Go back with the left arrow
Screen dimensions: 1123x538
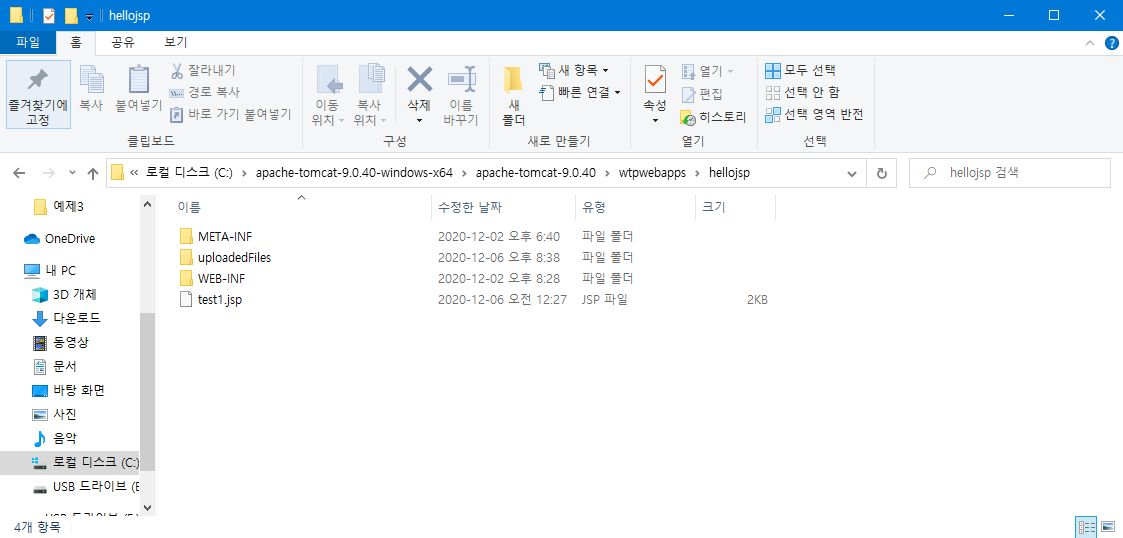click(x=19, y=173)
